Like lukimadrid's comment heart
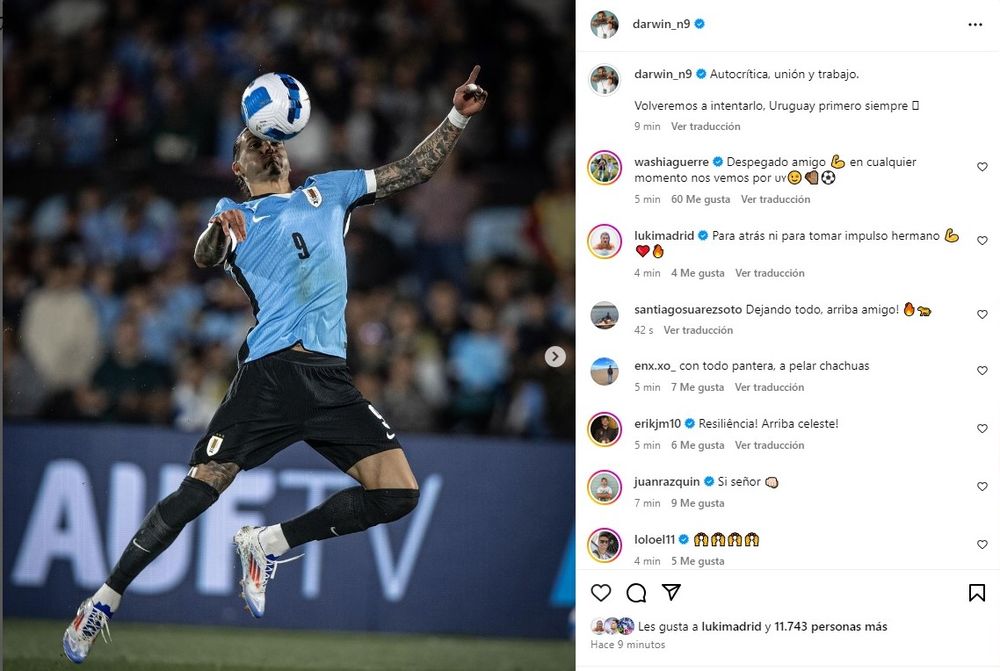 click(982, 240)
